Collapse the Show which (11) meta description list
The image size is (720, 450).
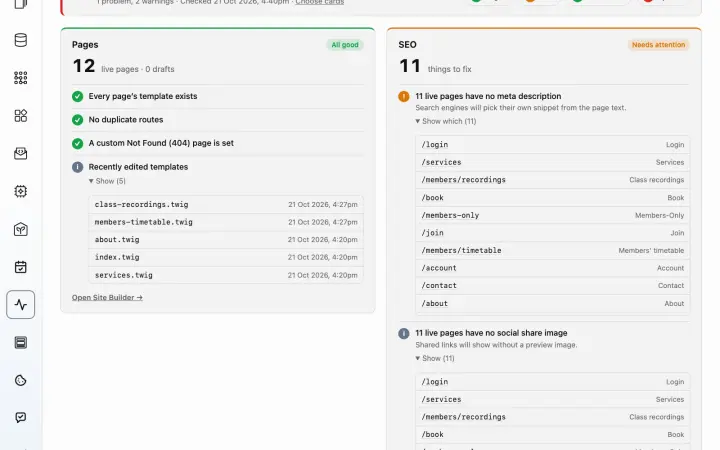[446, 121]
